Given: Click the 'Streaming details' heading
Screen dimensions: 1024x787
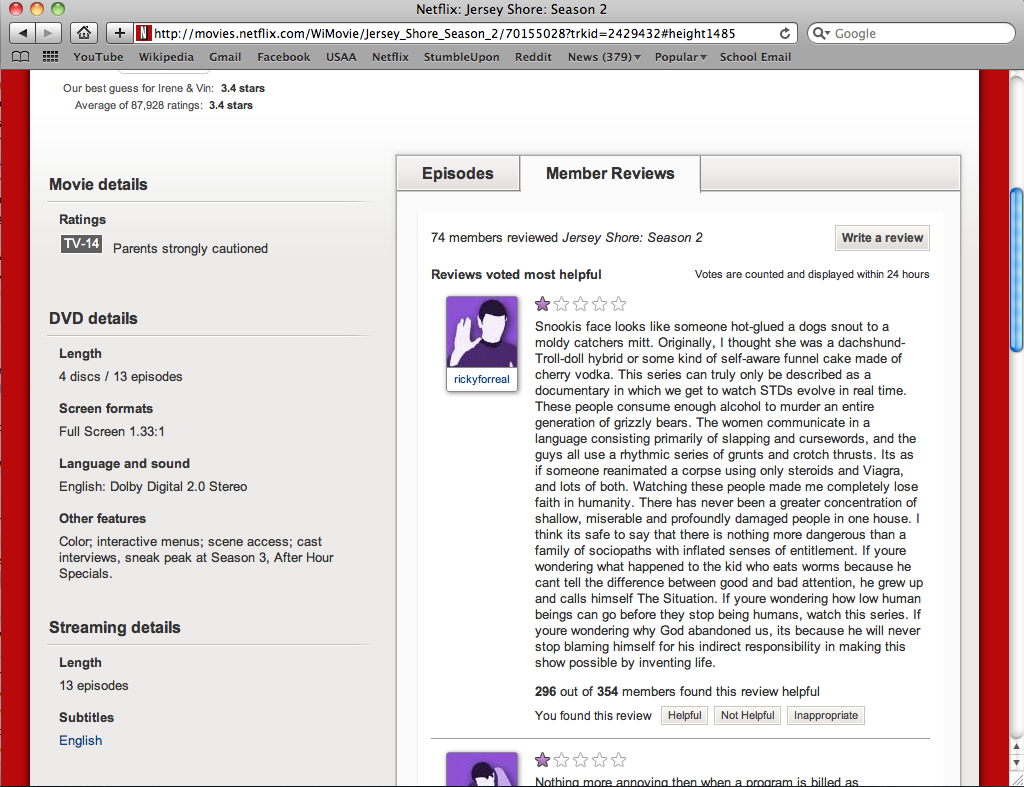Looking at the screenshot, I should tap(114, 627).
